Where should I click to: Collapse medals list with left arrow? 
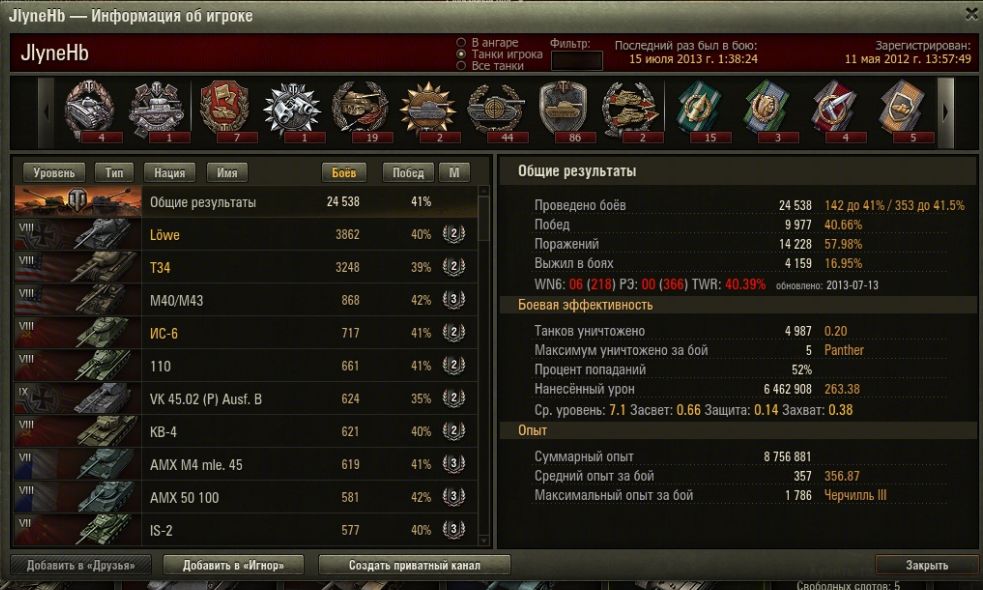coord(46,113)
